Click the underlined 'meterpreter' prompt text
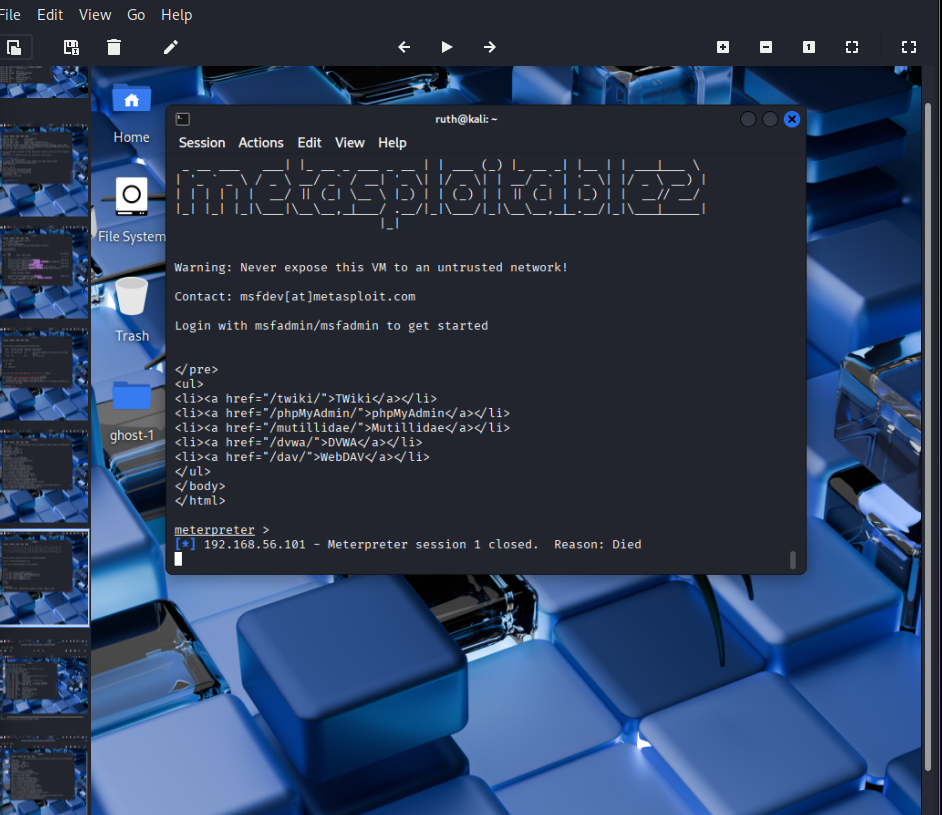 (x=214, y=530)
